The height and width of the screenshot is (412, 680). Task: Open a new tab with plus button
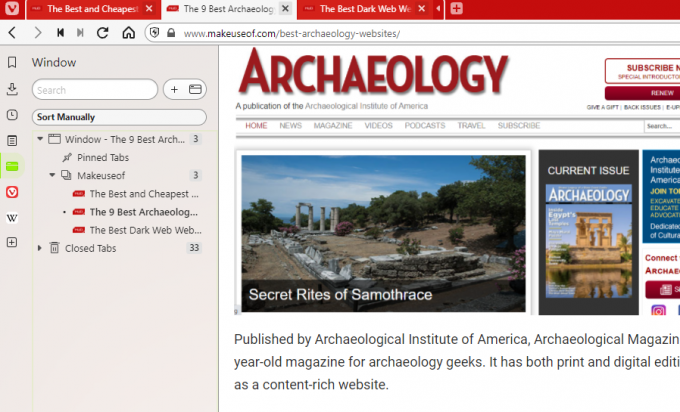click(457, 9)
